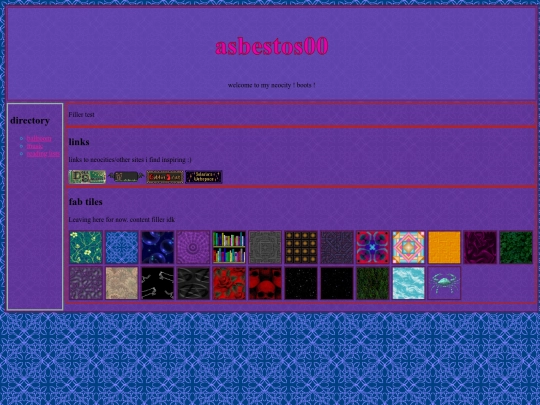Select the bookshelf tile
The image size is (540, 405).
tap(229, 247)
